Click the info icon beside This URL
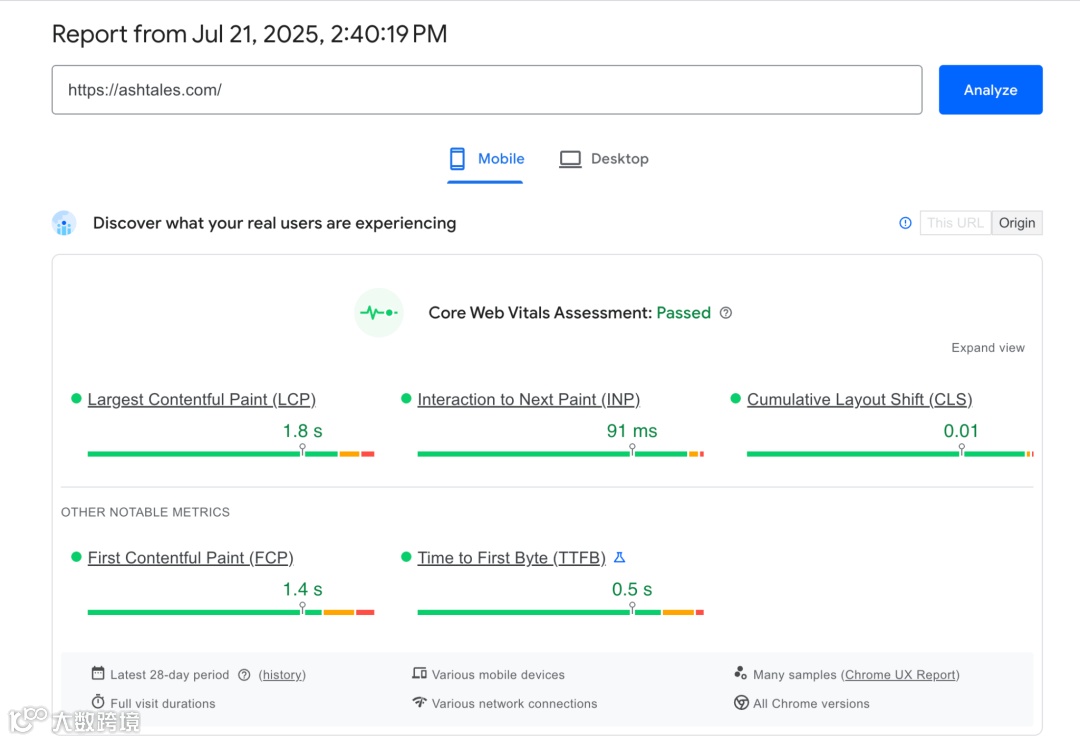The height and width of the screenshot is (741, 1080). tap(905, 223)
